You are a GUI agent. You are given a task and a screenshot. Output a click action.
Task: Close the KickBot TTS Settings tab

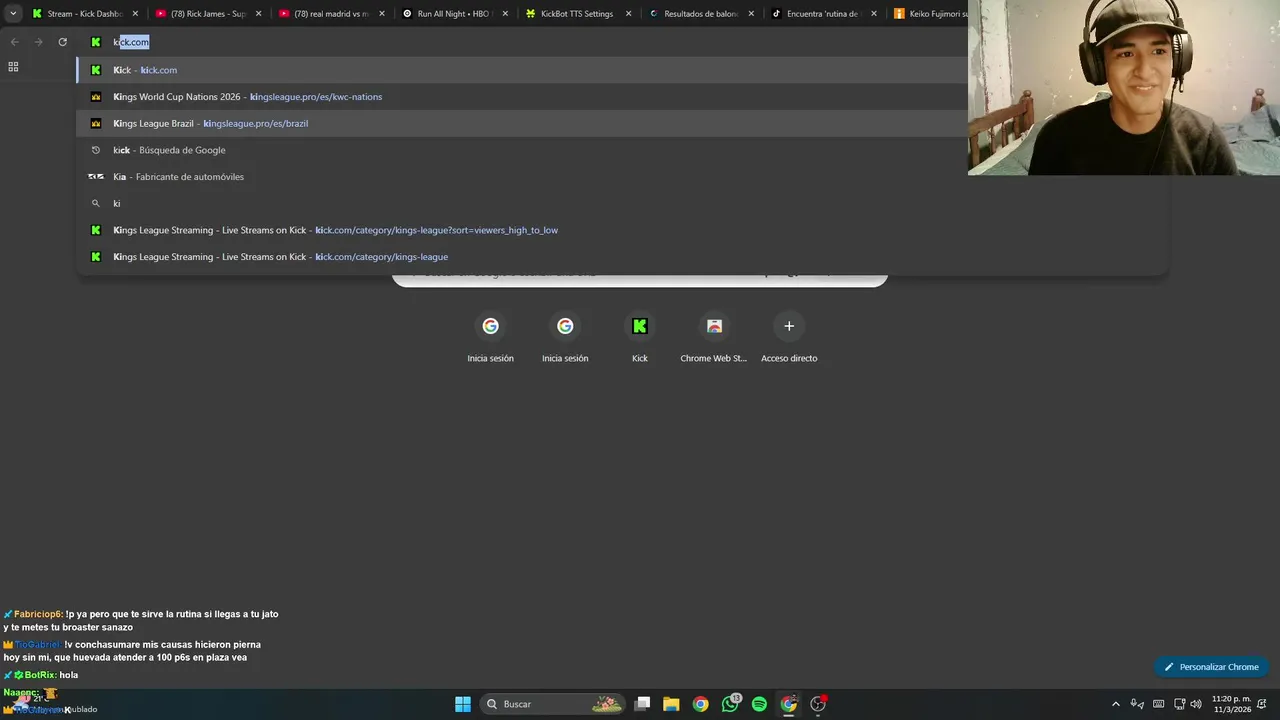(x=628, y=14)
